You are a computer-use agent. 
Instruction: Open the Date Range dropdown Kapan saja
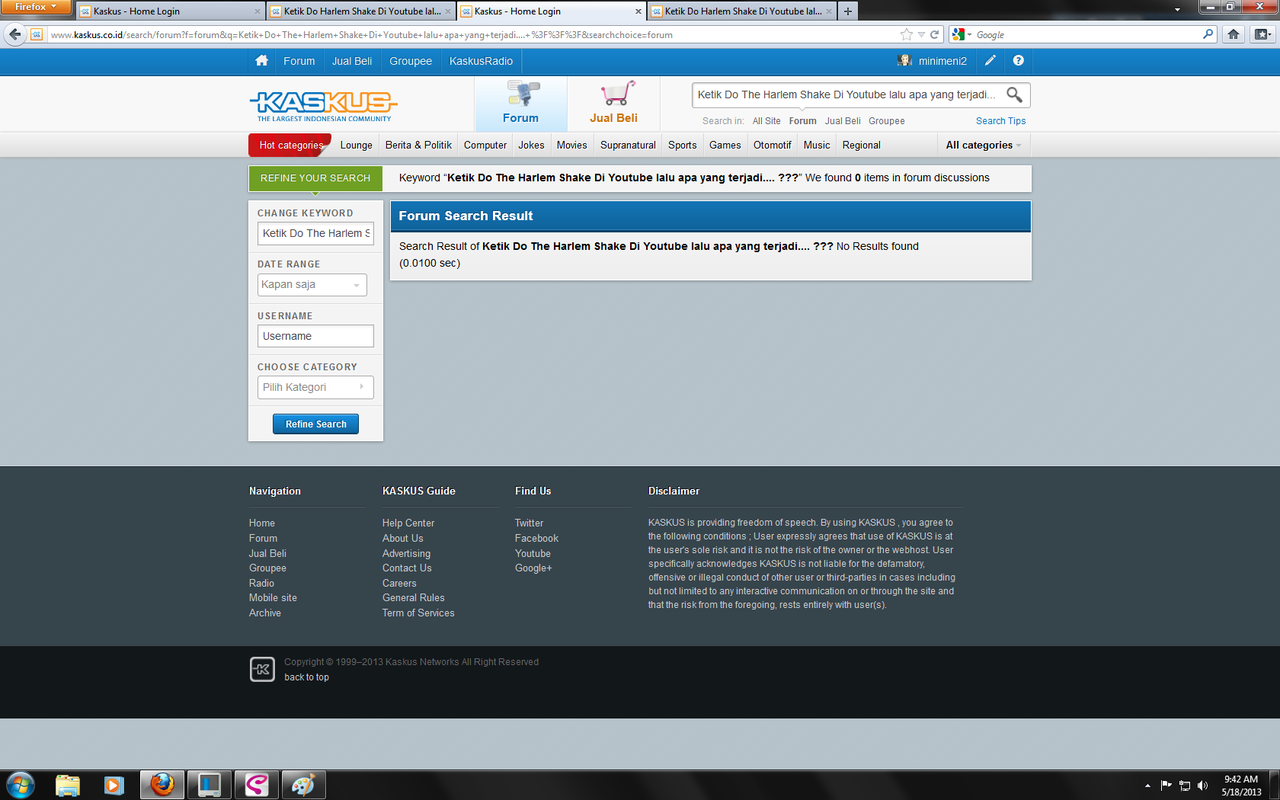[312, 285]
